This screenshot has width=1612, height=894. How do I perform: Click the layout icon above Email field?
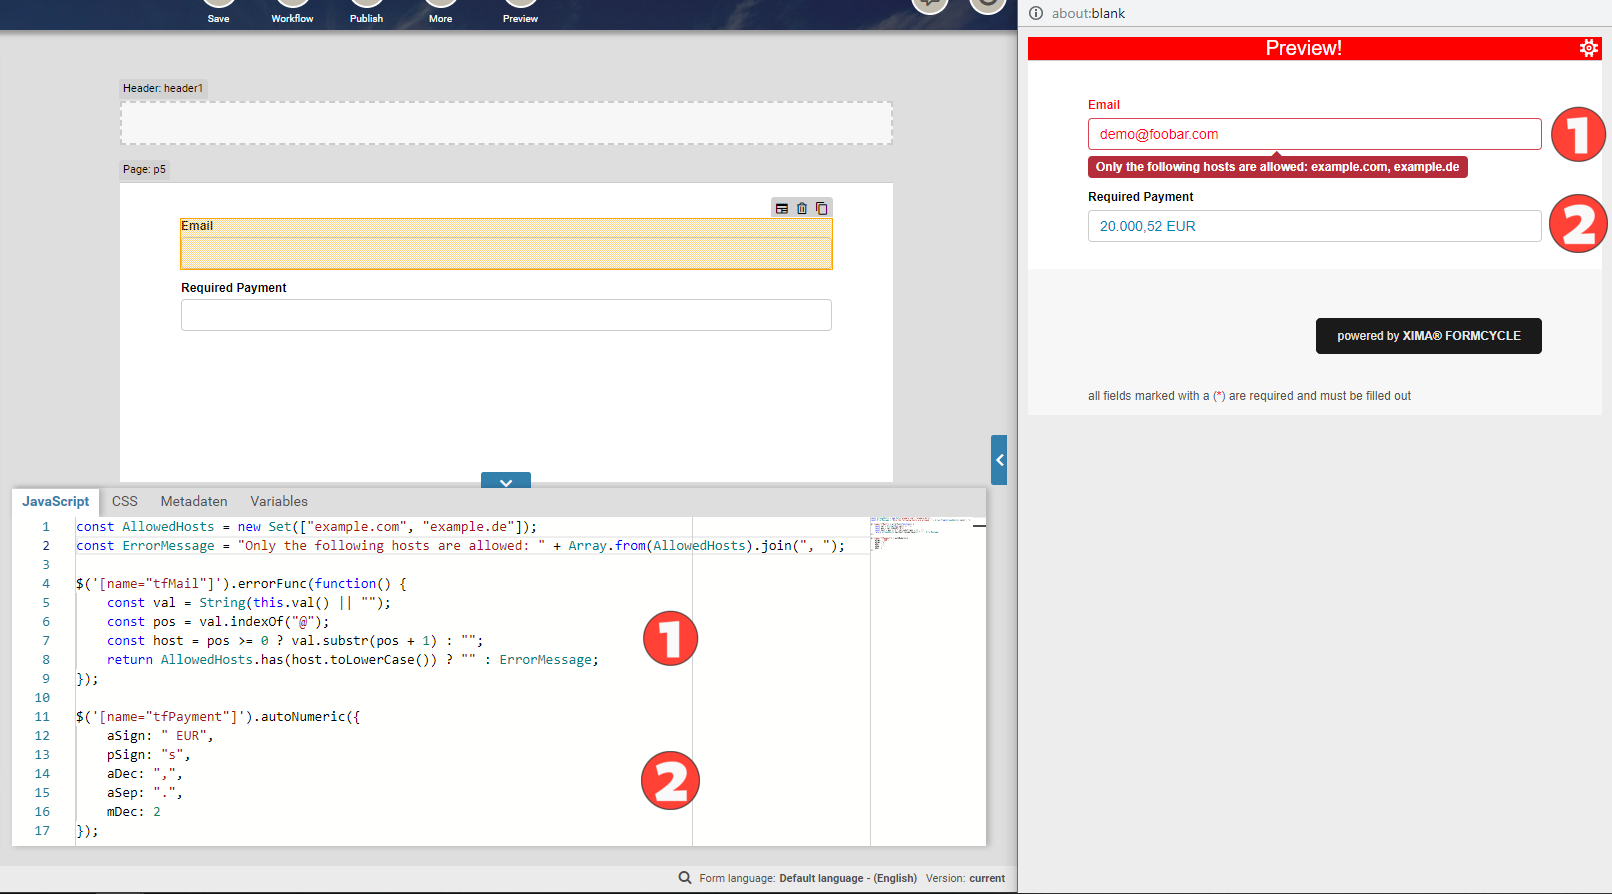tap(782, 208)
